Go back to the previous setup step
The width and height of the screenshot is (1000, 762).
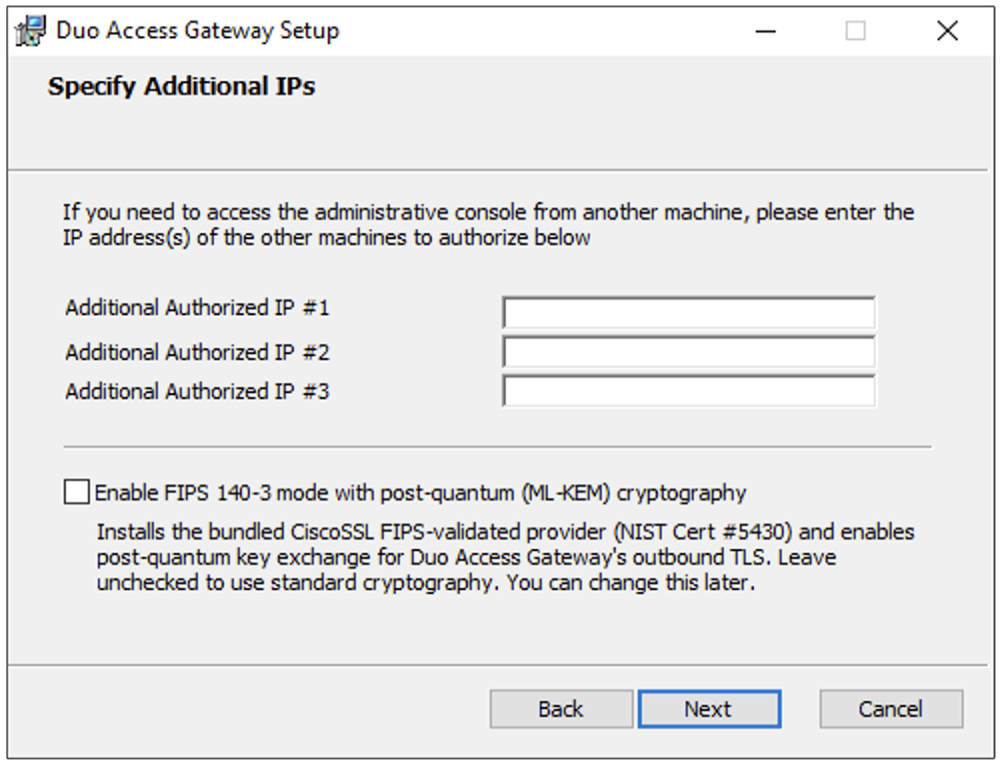561,708
